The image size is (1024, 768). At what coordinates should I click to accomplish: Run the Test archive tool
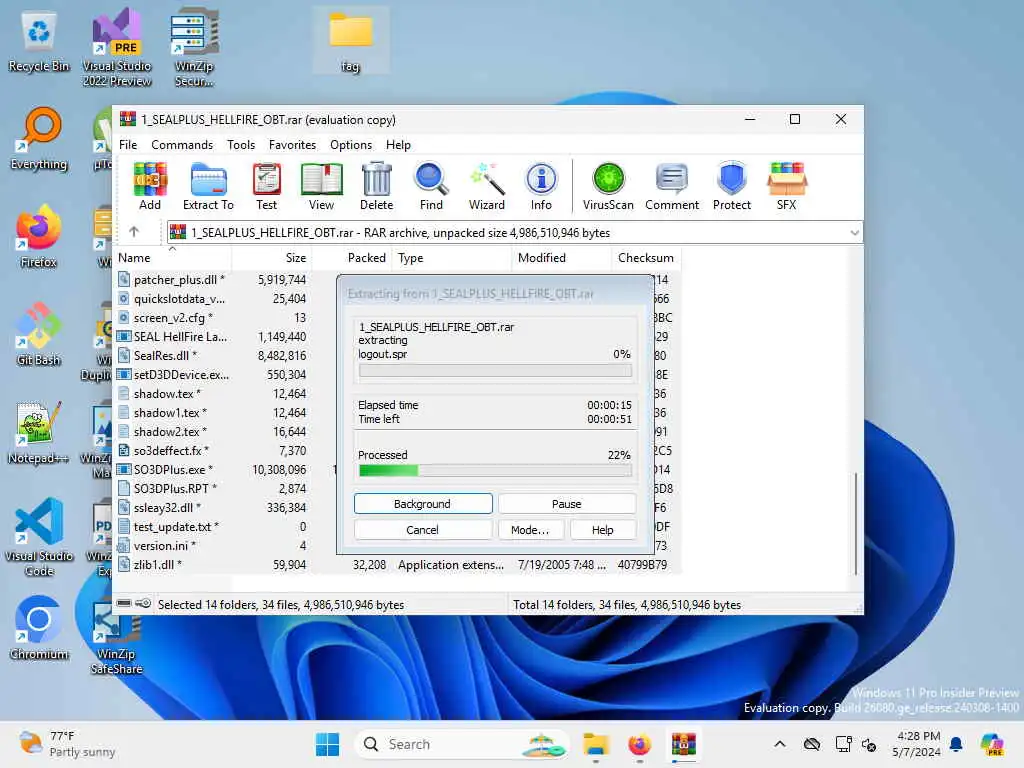pyautogui.click(x=266, y=186)
